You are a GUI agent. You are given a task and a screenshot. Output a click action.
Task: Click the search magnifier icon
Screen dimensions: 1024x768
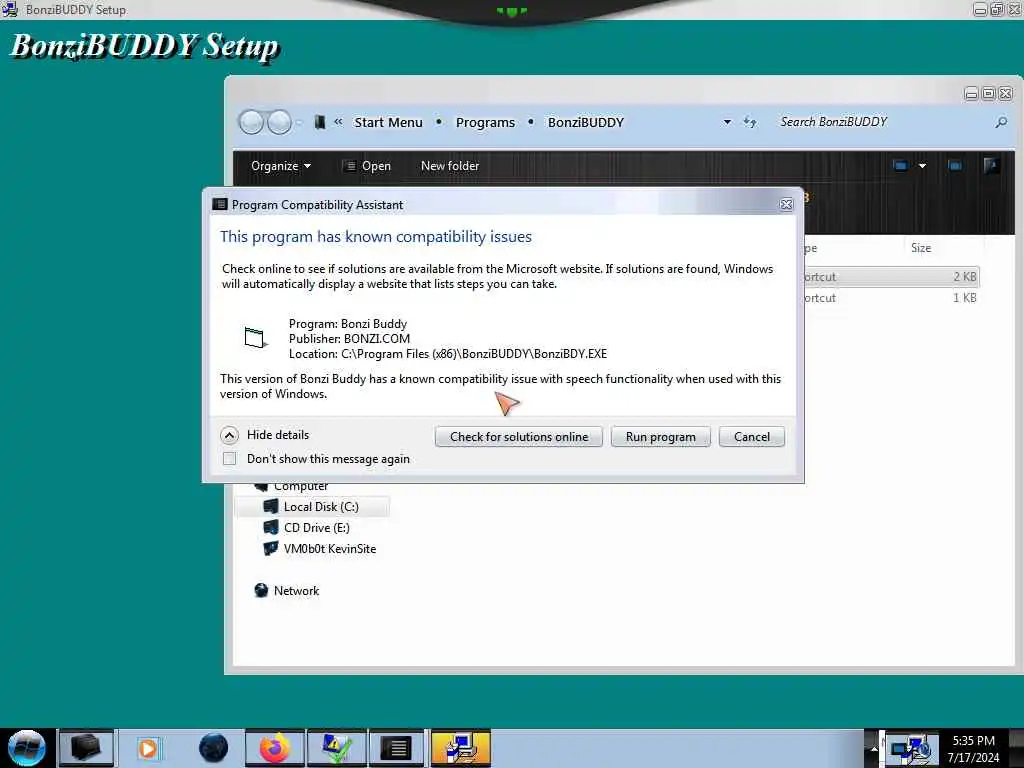click(1001, 122)
